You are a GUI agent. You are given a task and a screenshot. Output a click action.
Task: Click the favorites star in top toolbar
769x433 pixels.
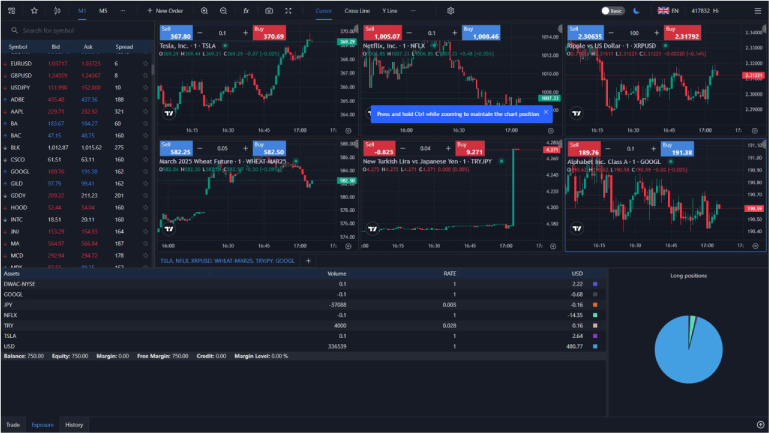pos(34,11)
